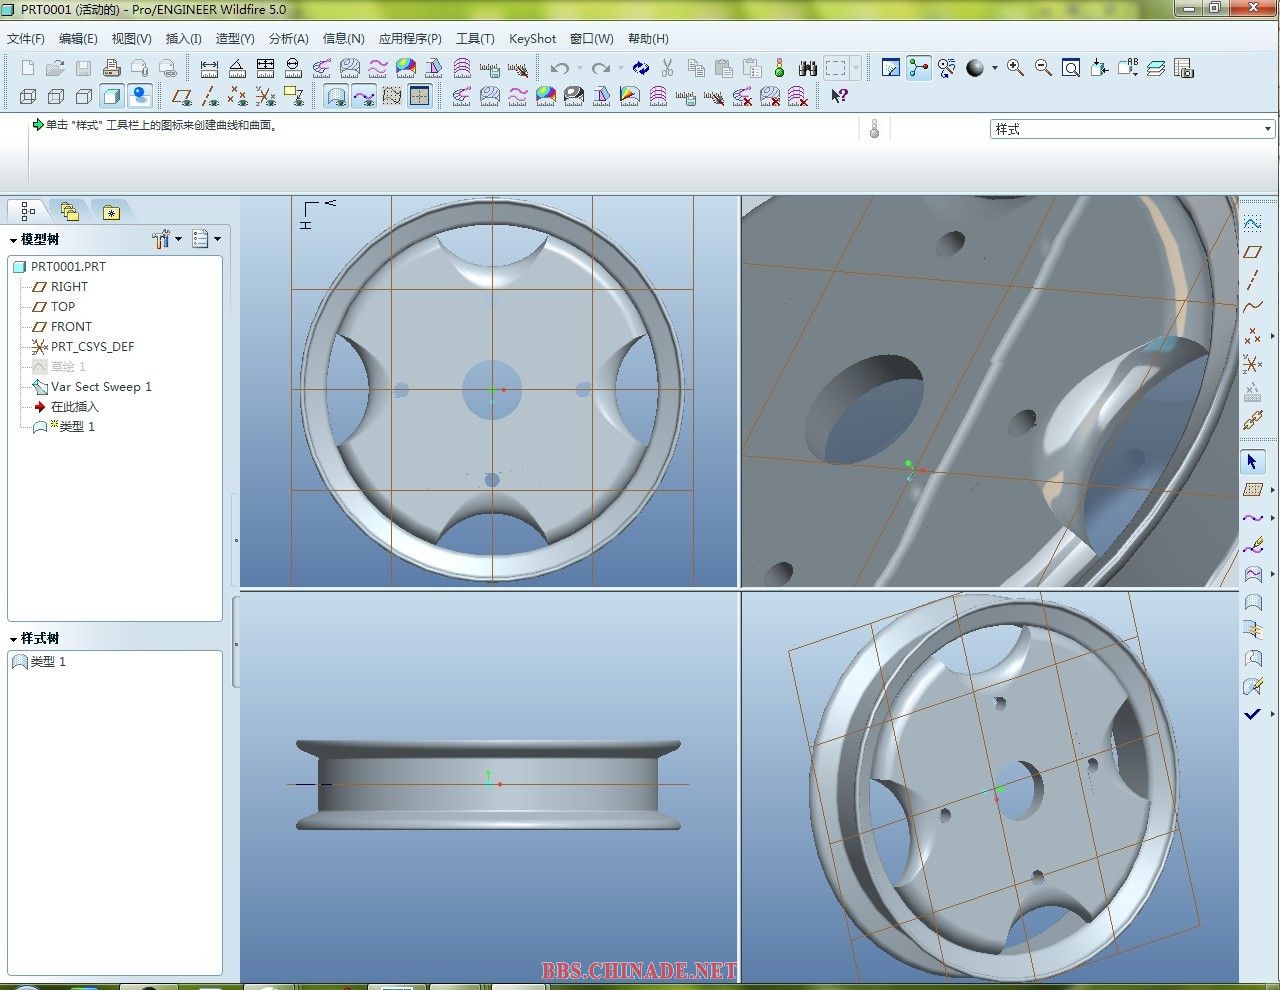Viewport: 1280px width, 990px height.
Task: Open the 造型(Y) menu
Action: 235,39
